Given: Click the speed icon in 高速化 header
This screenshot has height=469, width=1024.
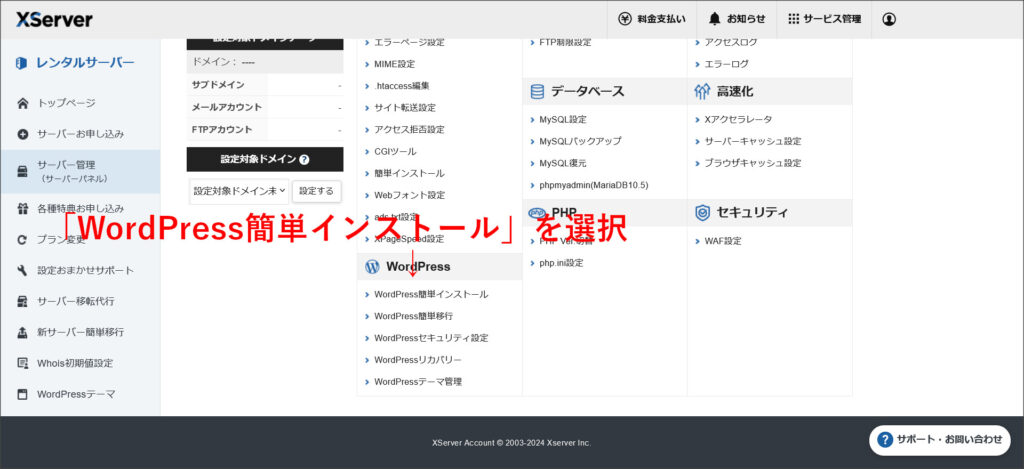Looking at the screenshot, I should (x=702, y=91).
